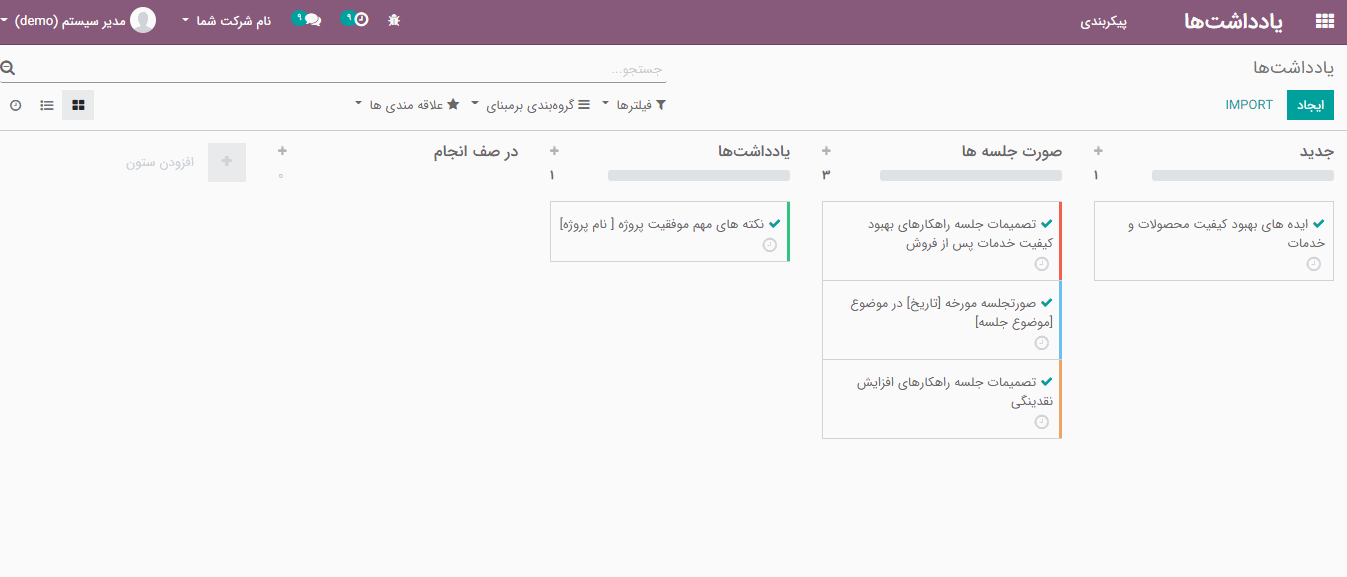Click plus icon in یادداشت‌ها column

554,151
